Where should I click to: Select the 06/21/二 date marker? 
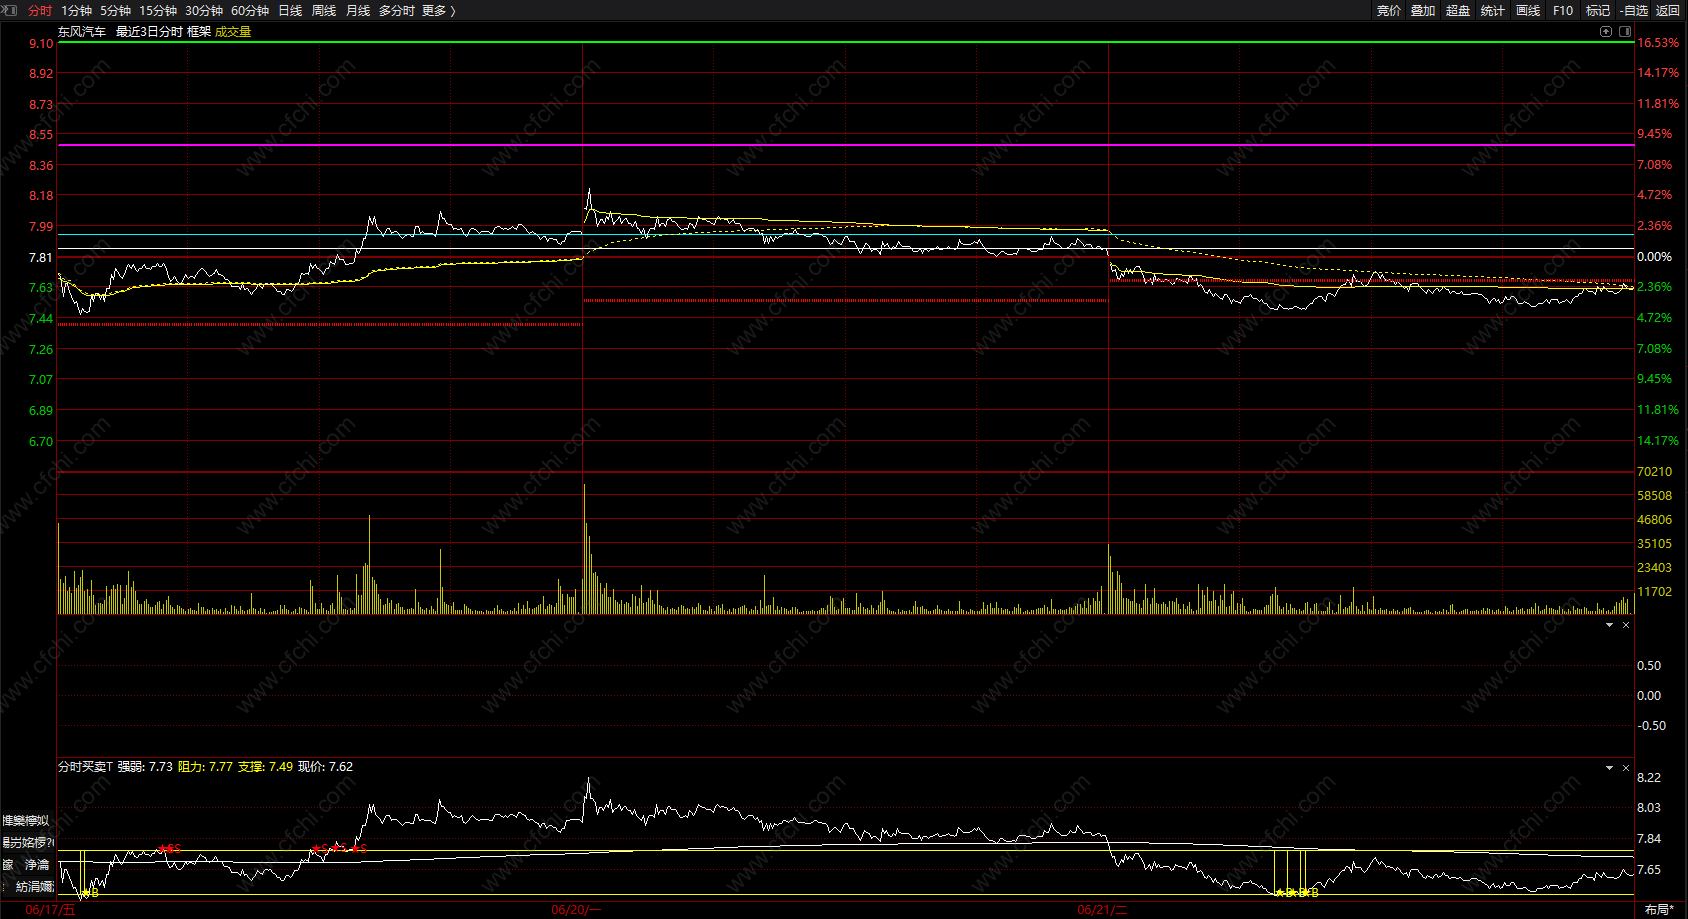(x=1102, y=910)
